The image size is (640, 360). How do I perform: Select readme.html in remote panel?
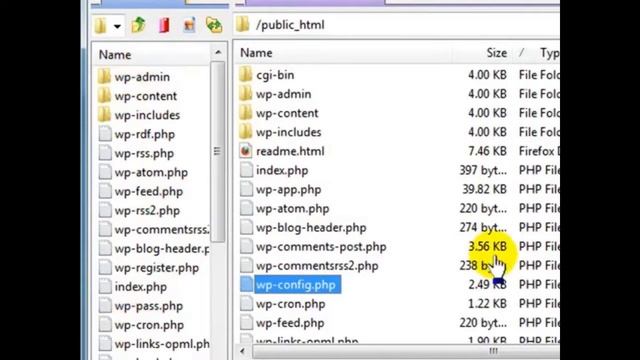(x=290, y=151)
